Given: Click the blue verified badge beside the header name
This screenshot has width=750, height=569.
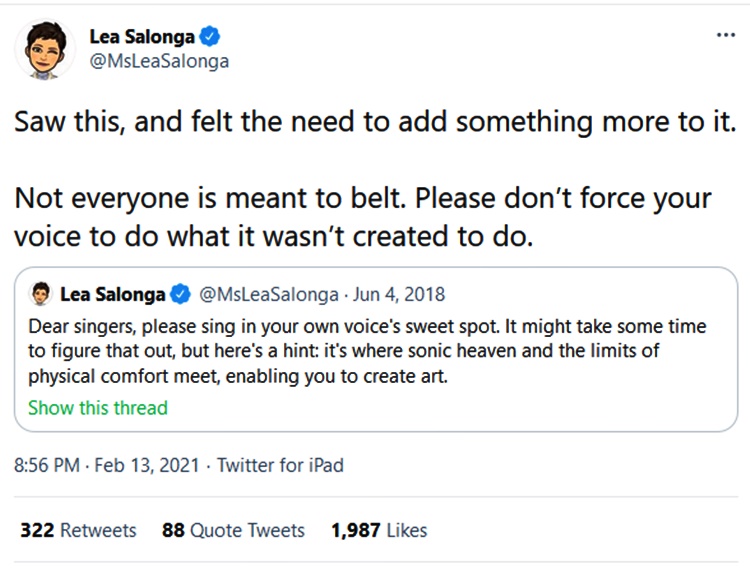Looking at the screenshot, I should pos(209,38).
